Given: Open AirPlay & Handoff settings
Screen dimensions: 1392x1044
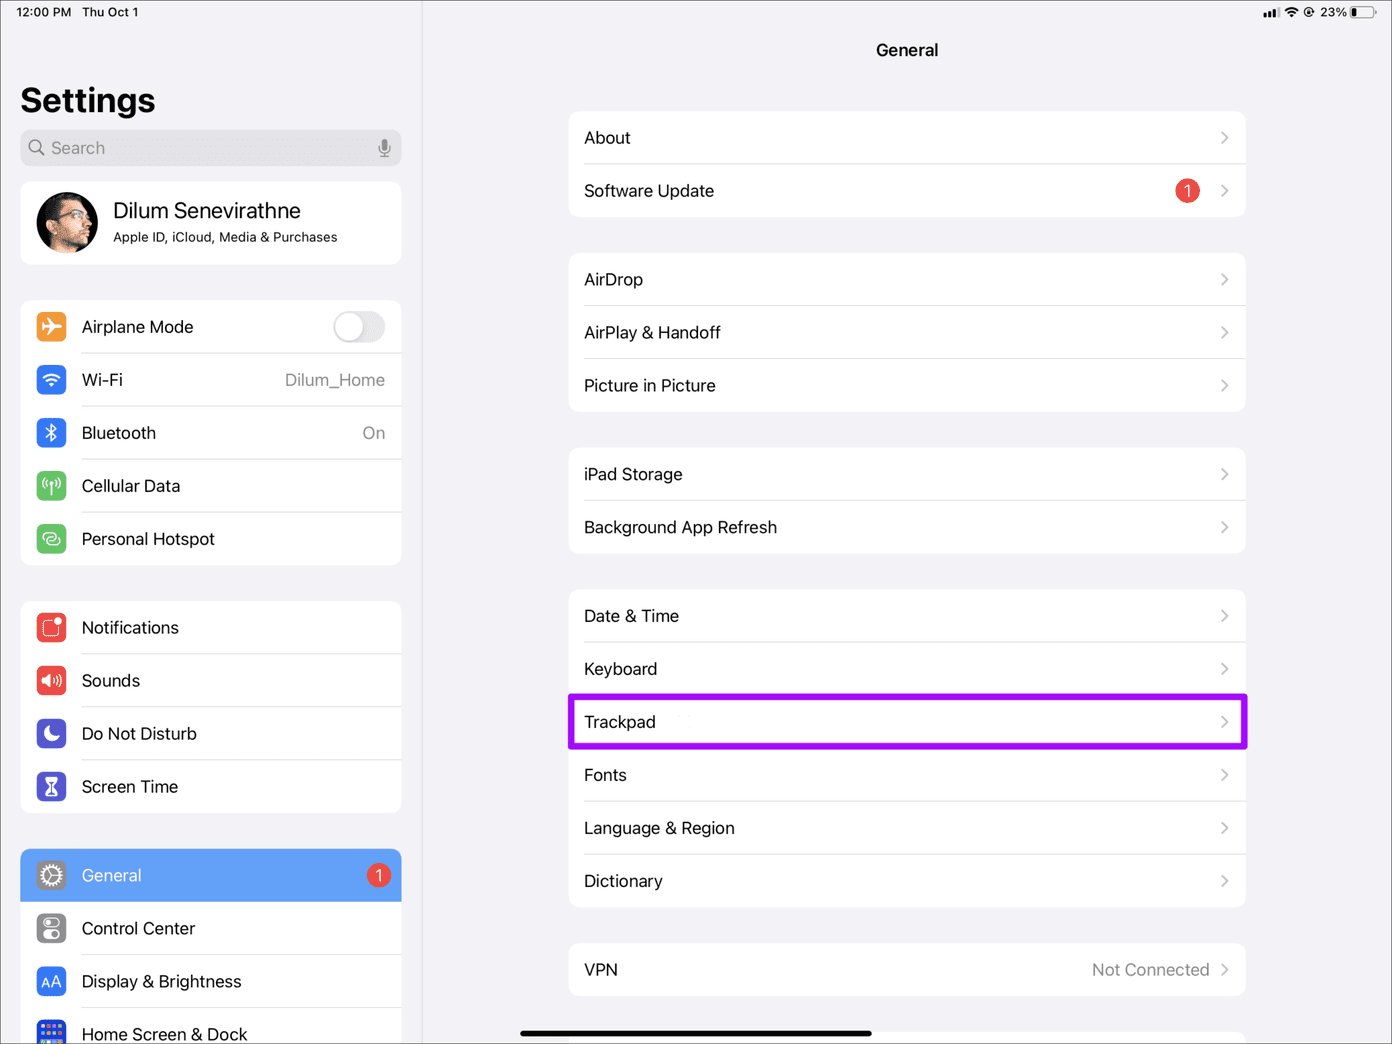Looking at the screenshot, I should click(x=907, y=333).
